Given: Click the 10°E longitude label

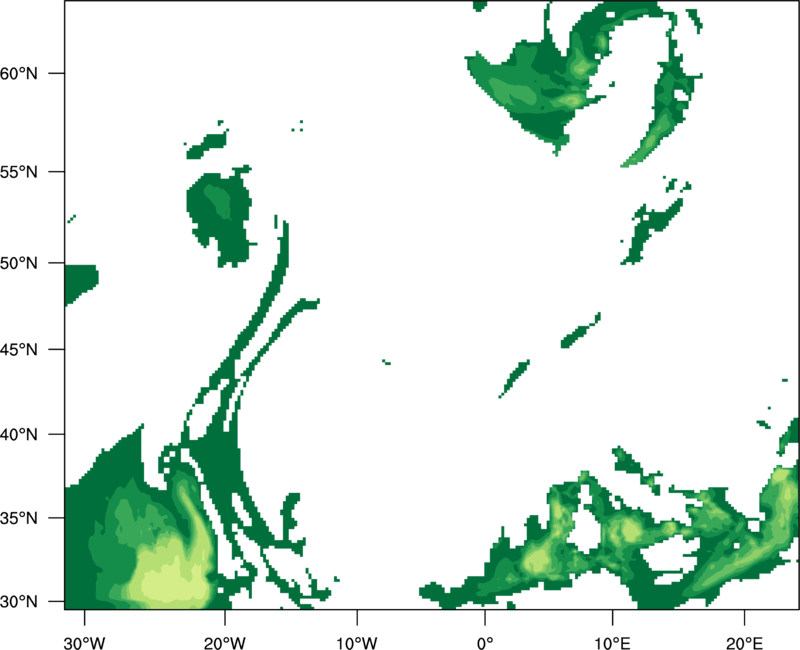Looking at the screenshot, I should 612,643.
